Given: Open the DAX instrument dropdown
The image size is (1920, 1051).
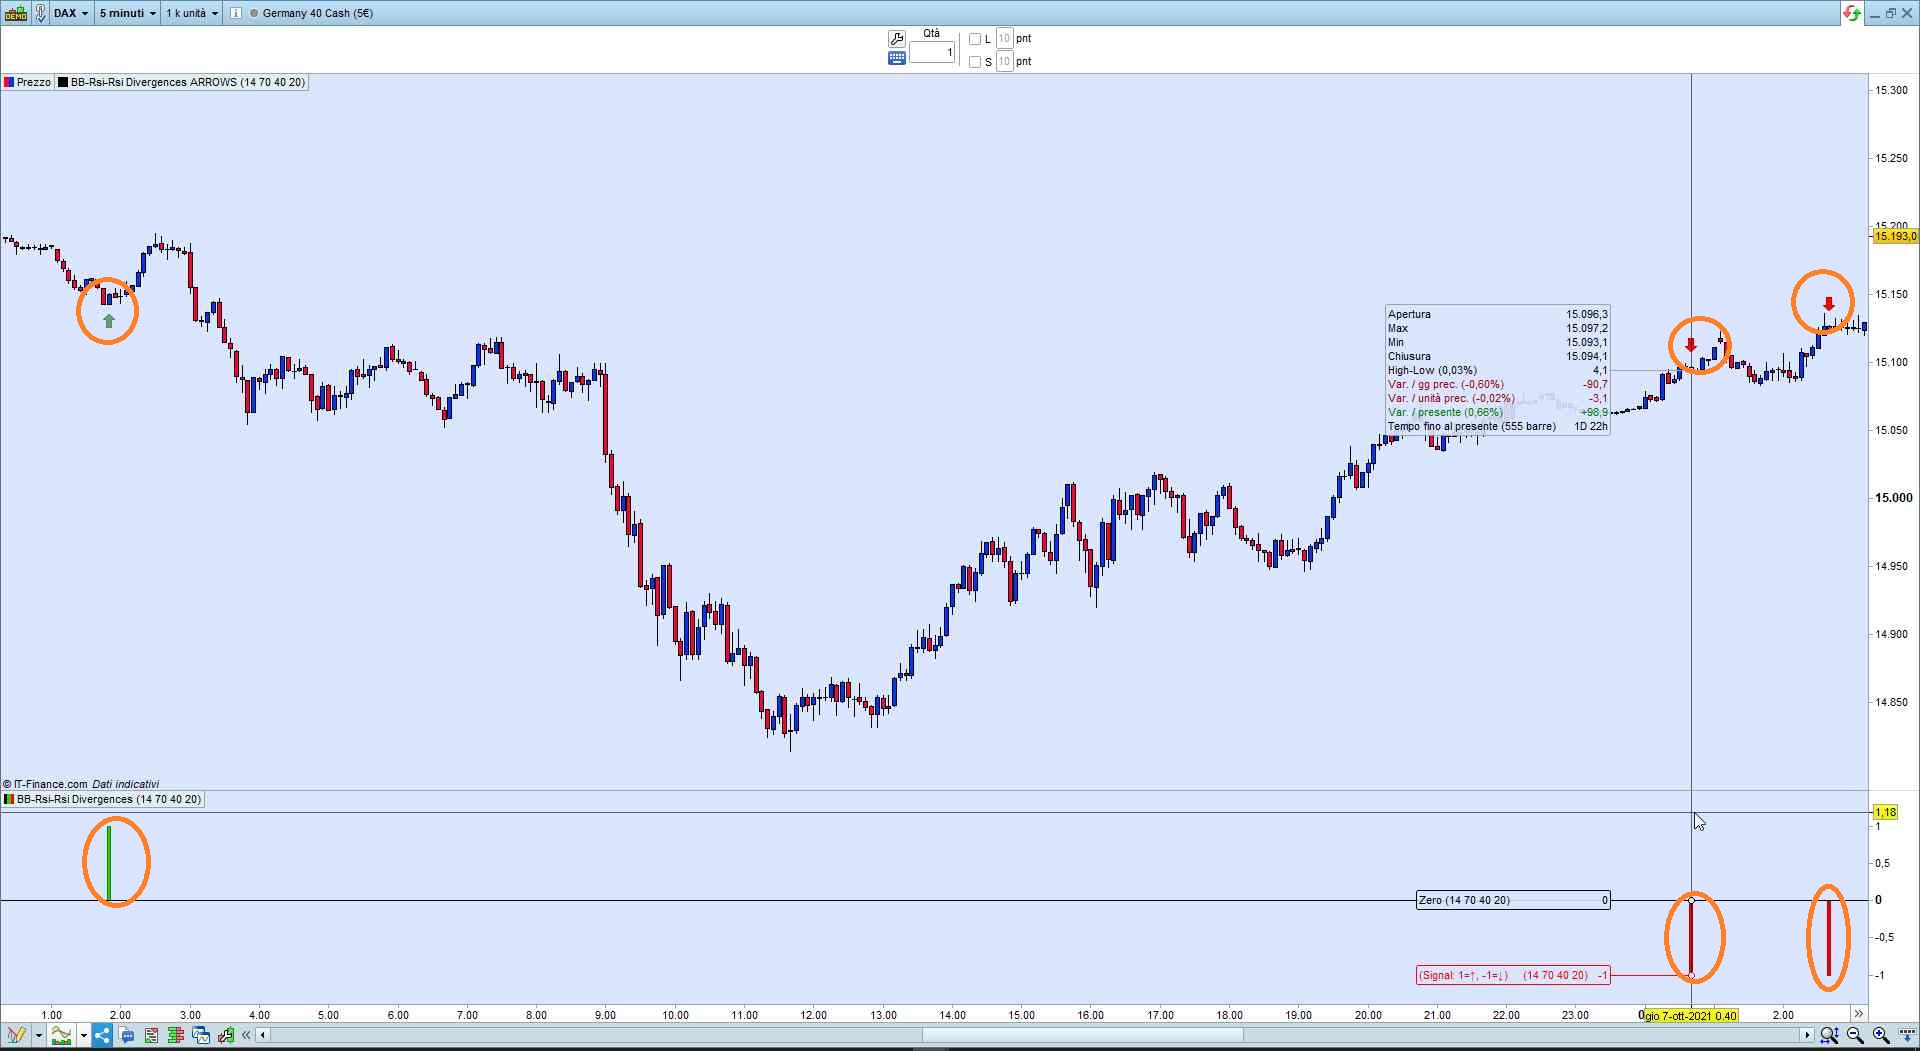Looking at the screenshot, I should pos(70,13).
